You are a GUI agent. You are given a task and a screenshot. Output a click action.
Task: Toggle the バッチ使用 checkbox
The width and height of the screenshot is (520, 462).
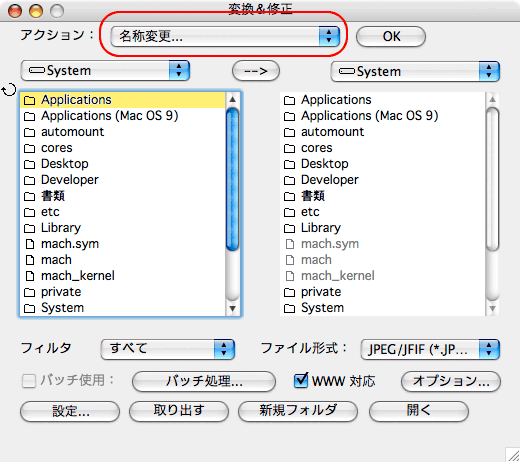[29, 381]
